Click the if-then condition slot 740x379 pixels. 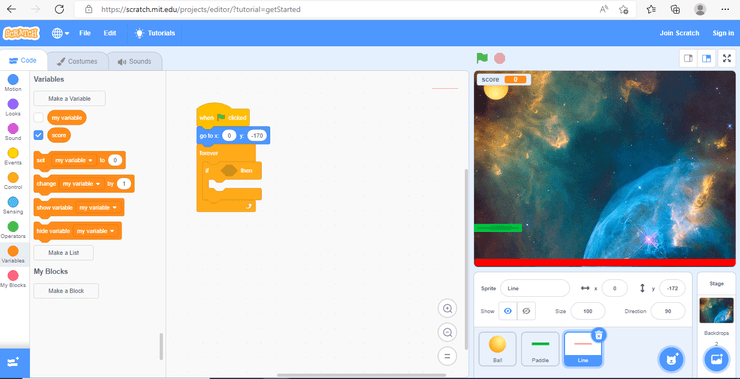229,170
